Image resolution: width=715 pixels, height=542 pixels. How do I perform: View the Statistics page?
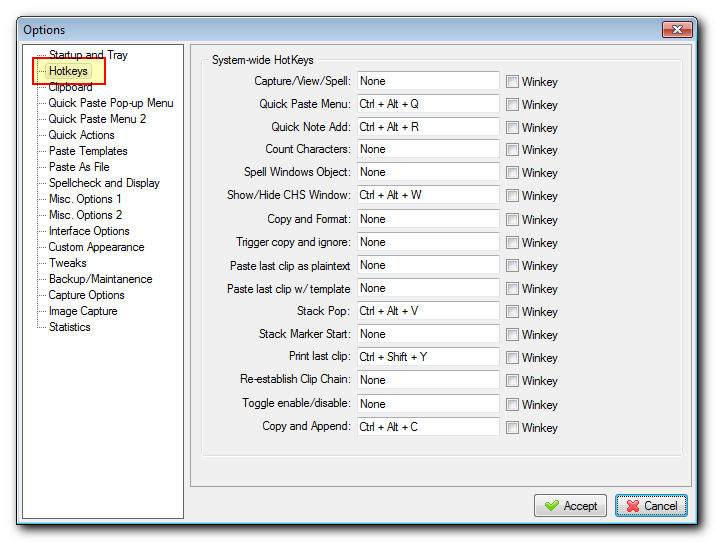coord(69,327)
